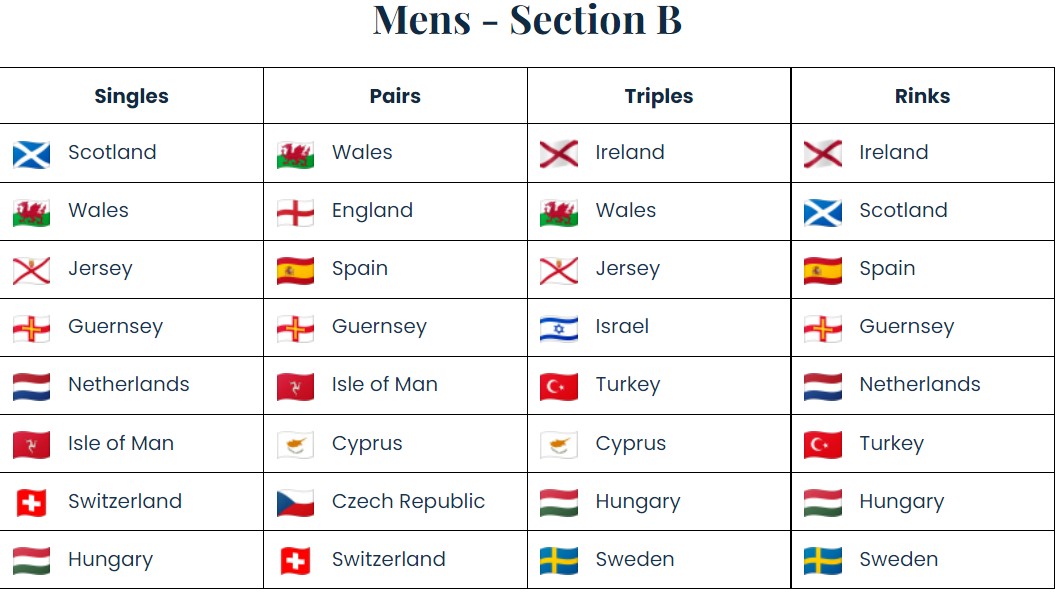The image size is (1056, 592).
Task: Click the Isle of Man flag in Pairs
Action: (296, 387)
